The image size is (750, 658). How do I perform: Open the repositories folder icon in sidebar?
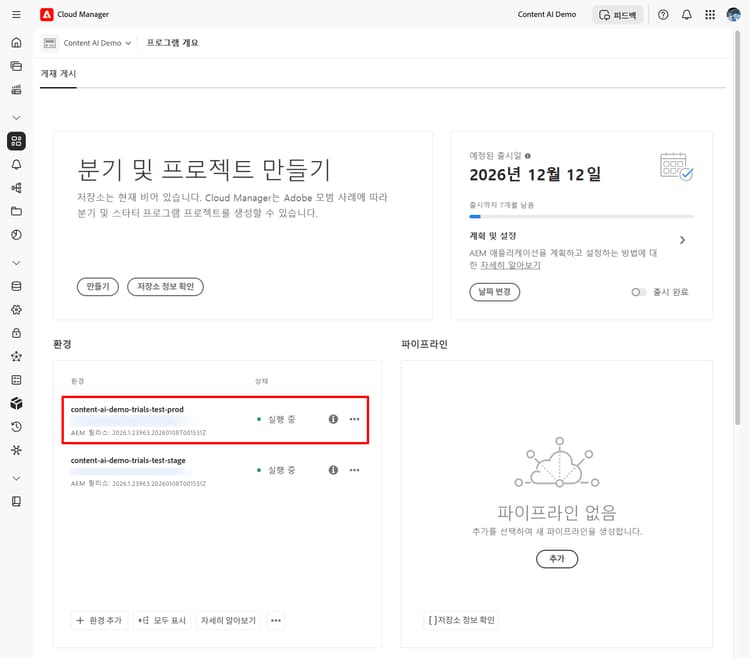(x=16, y=211)
